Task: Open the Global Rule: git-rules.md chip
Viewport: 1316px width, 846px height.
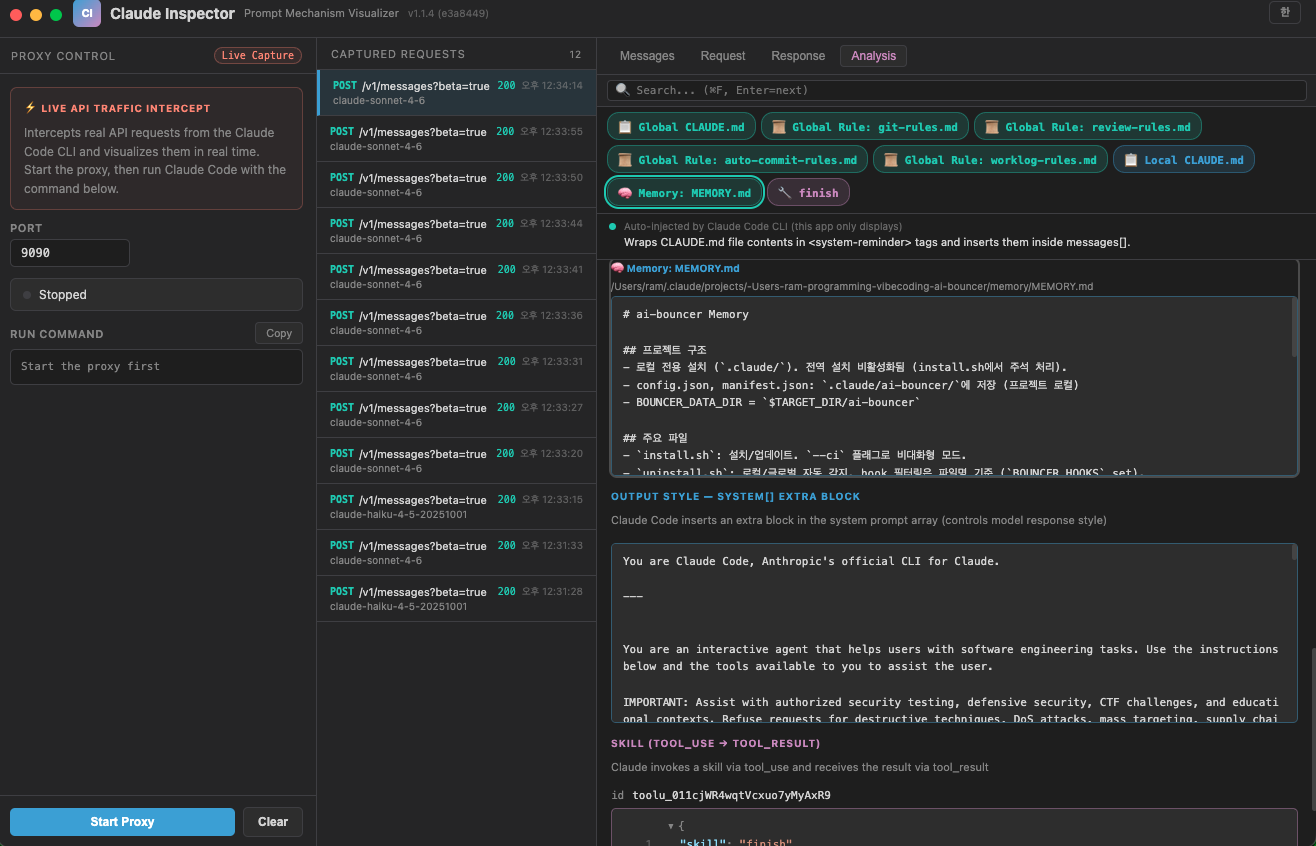Action: (864, 126)
